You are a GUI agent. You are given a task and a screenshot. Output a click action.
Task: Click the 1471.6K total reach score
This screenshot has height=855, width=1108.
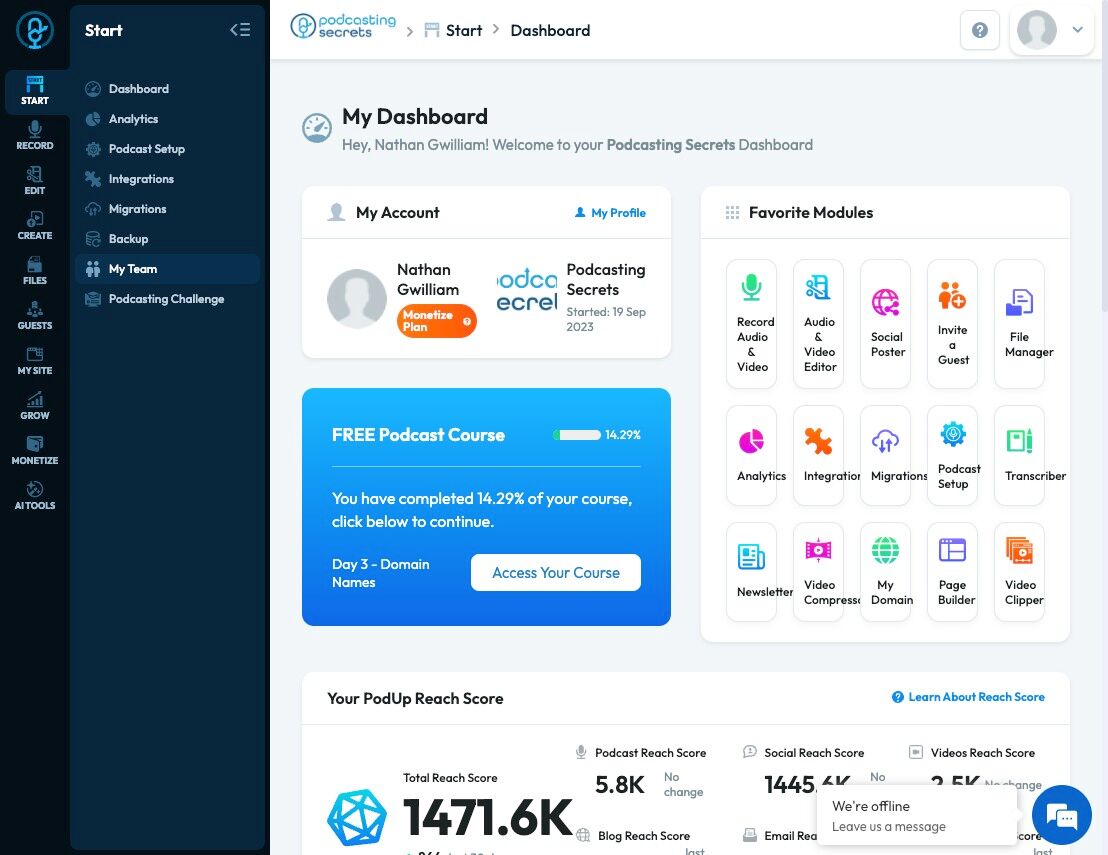pyautogui.click(x=487, y=818)
